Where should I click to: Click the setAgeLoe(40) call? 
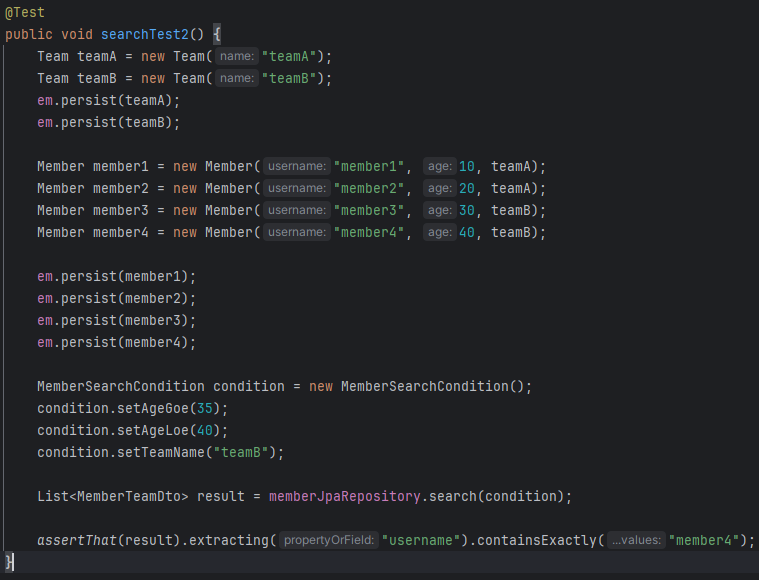[x=168, y=430]
